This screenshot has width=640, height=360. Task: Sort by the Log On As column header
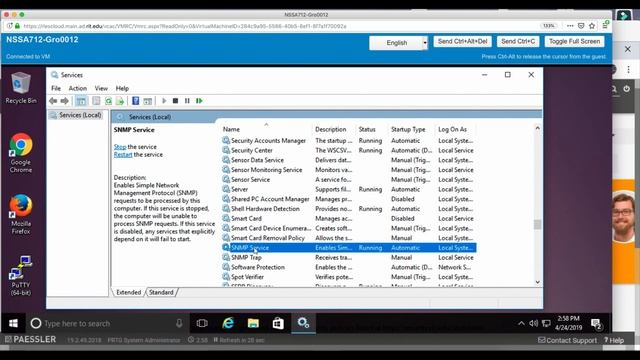pyautogui.click(x=452, y=129)
